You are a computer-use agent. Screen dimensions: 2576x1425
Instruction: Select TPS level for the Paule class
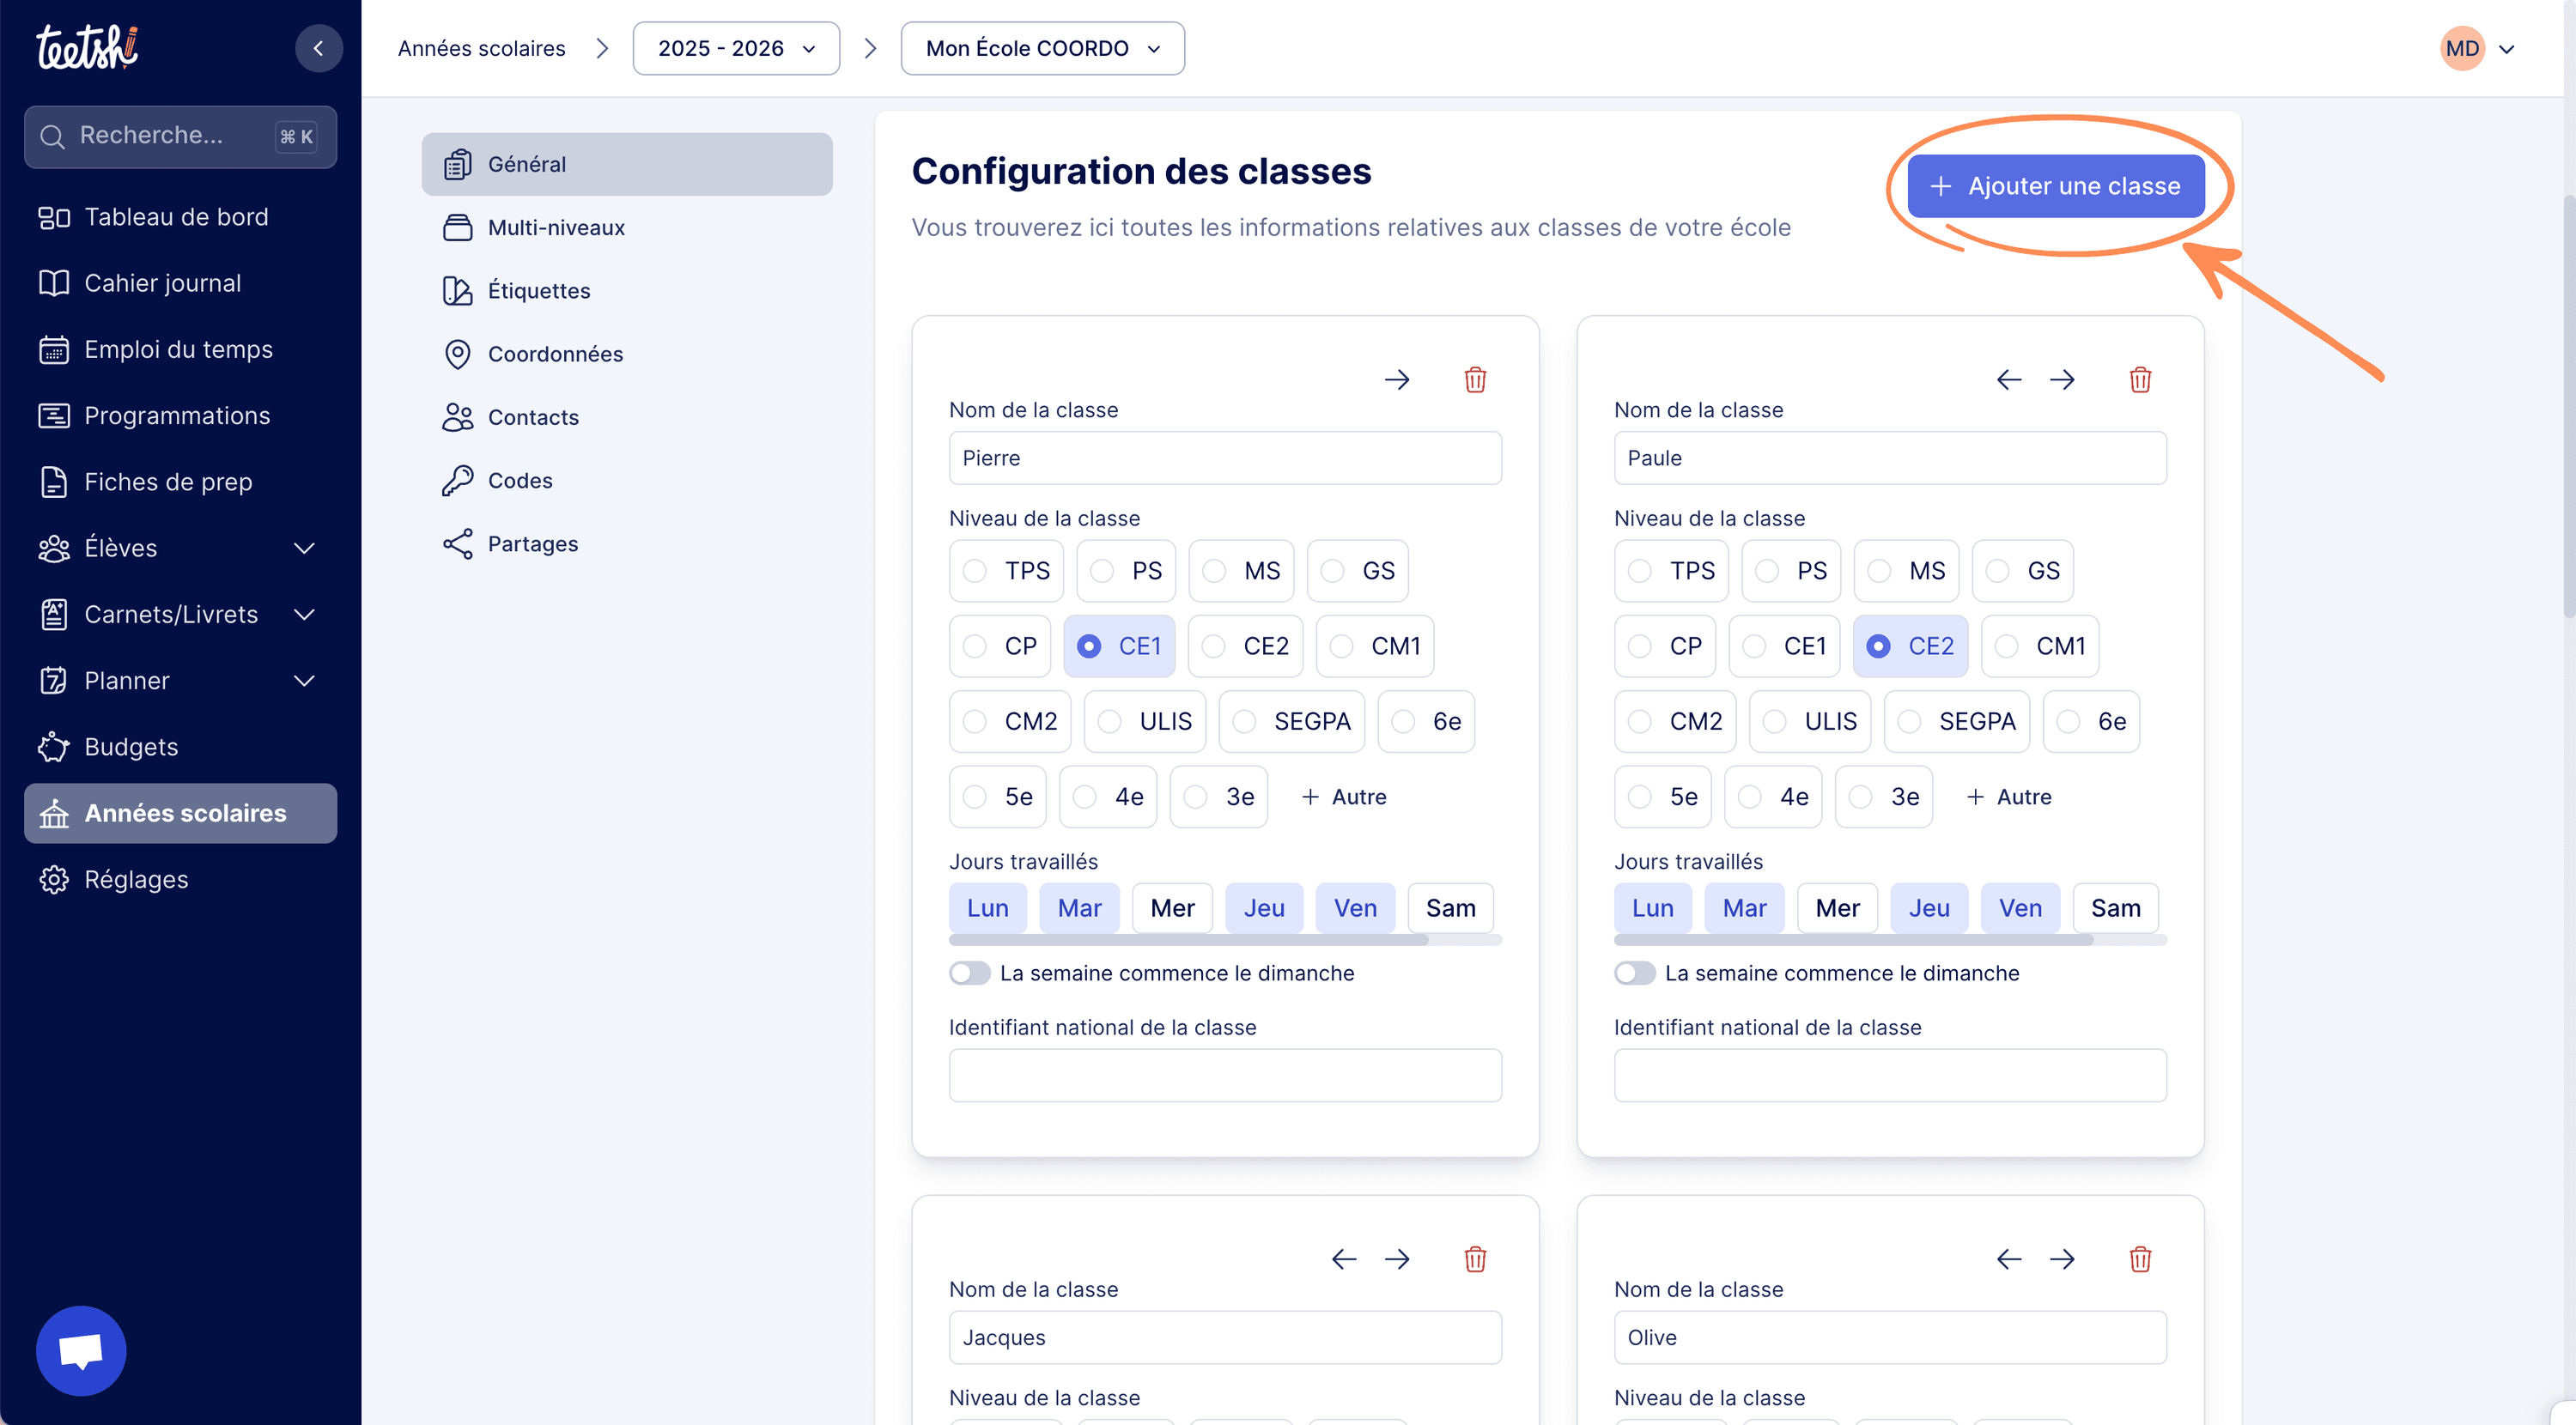coord(1671,571)
